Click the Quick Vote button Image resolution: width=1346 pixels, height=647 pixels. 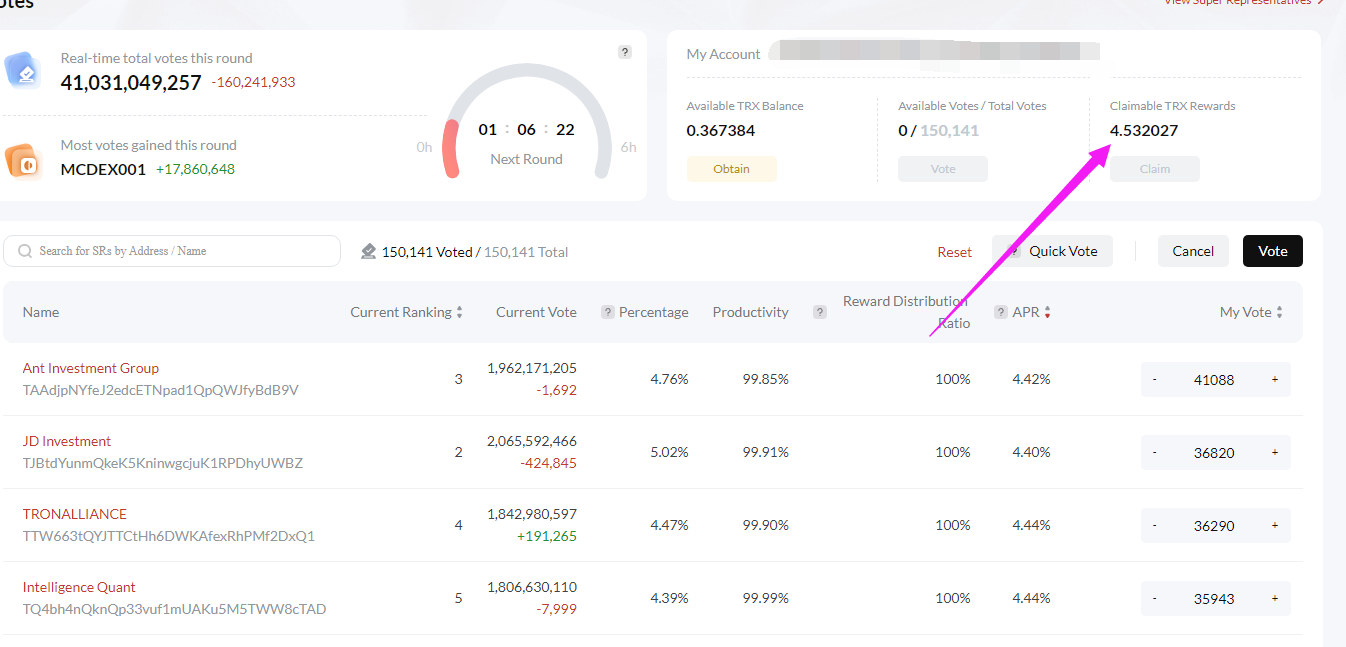click(1052, 251)
